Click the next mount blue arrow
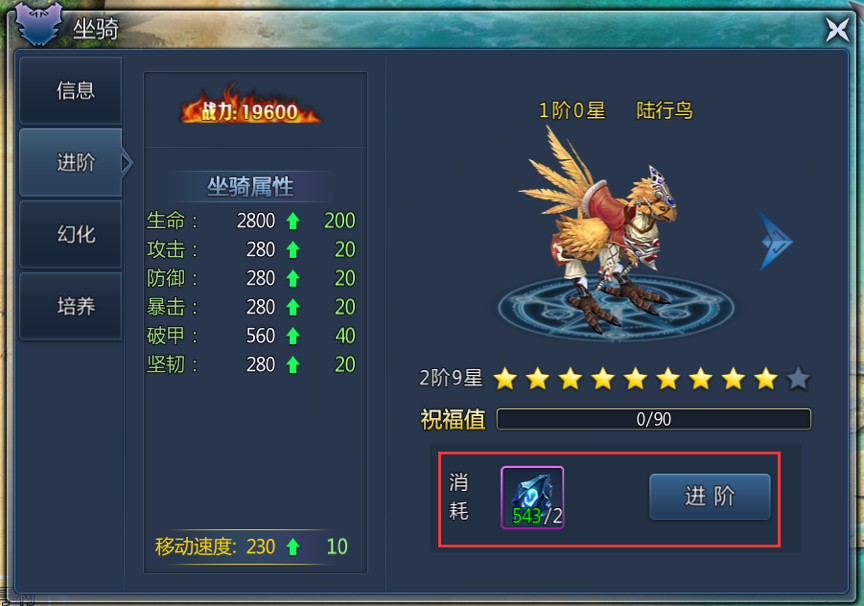The image size is (864, 606). [x=776, y=241]
